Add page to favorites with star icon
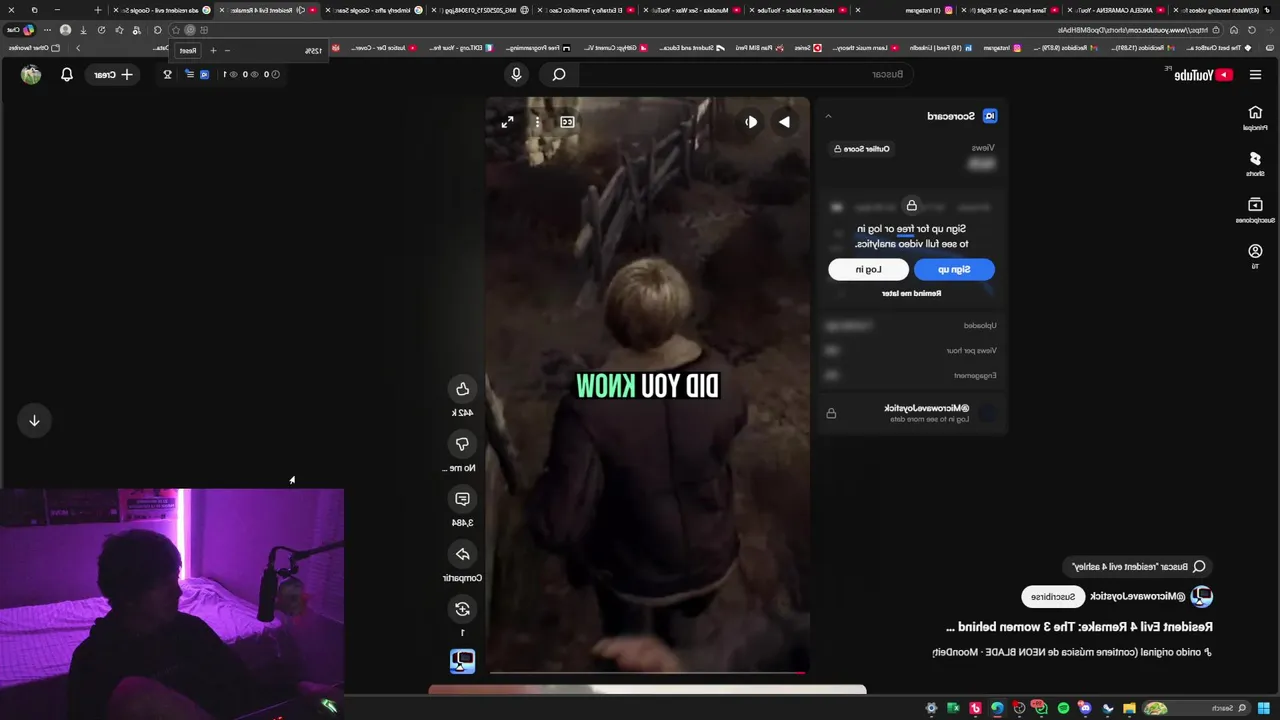The width and height of the screenshot is (1280, 720). coord(176,30)
